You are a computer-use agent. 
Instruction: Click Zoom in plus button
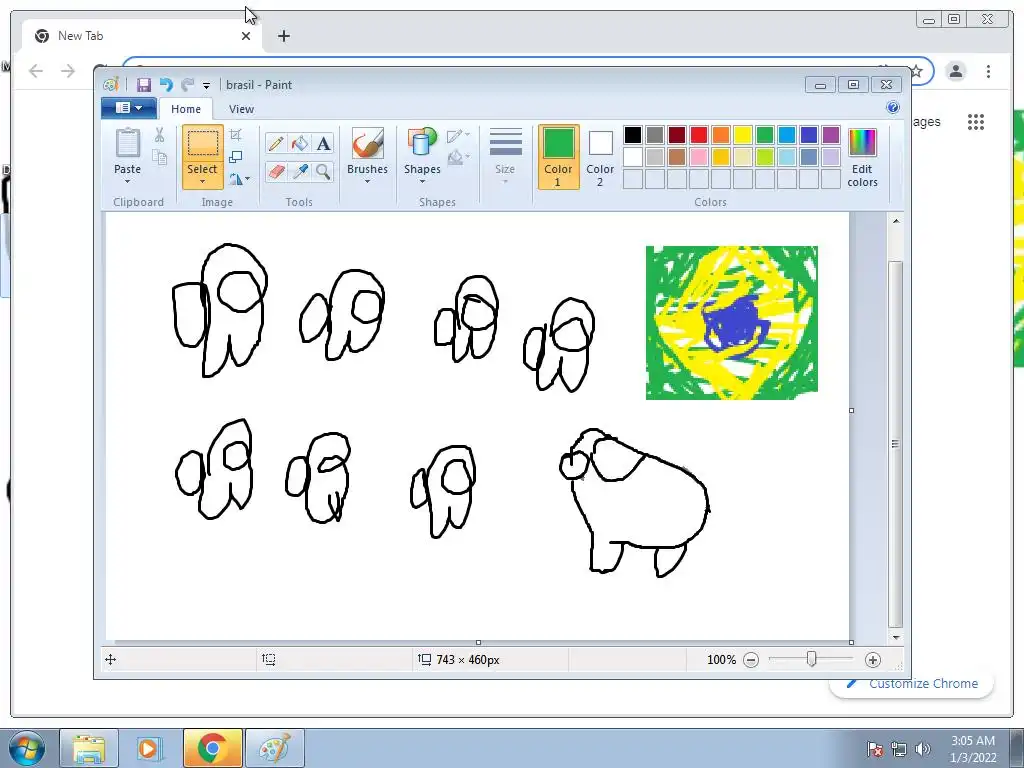click(x=872, y=660)
